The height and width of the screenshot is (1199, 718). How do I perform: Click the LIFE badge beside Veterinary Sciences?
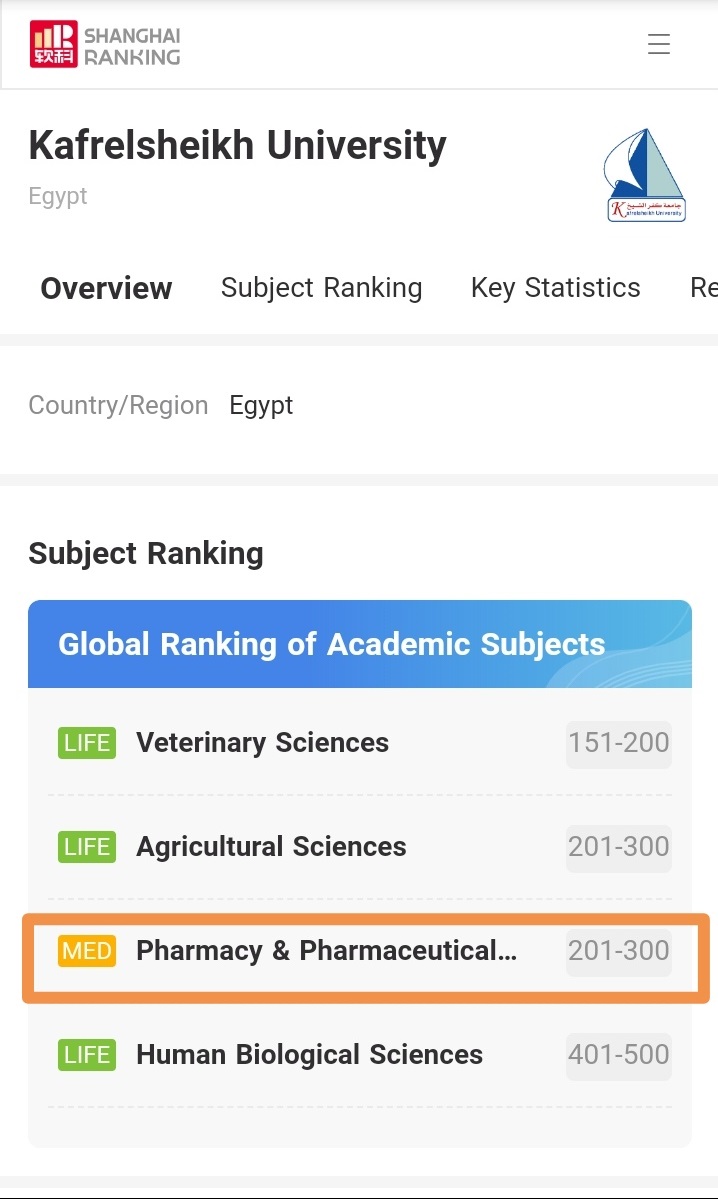[x=87, y=743]
